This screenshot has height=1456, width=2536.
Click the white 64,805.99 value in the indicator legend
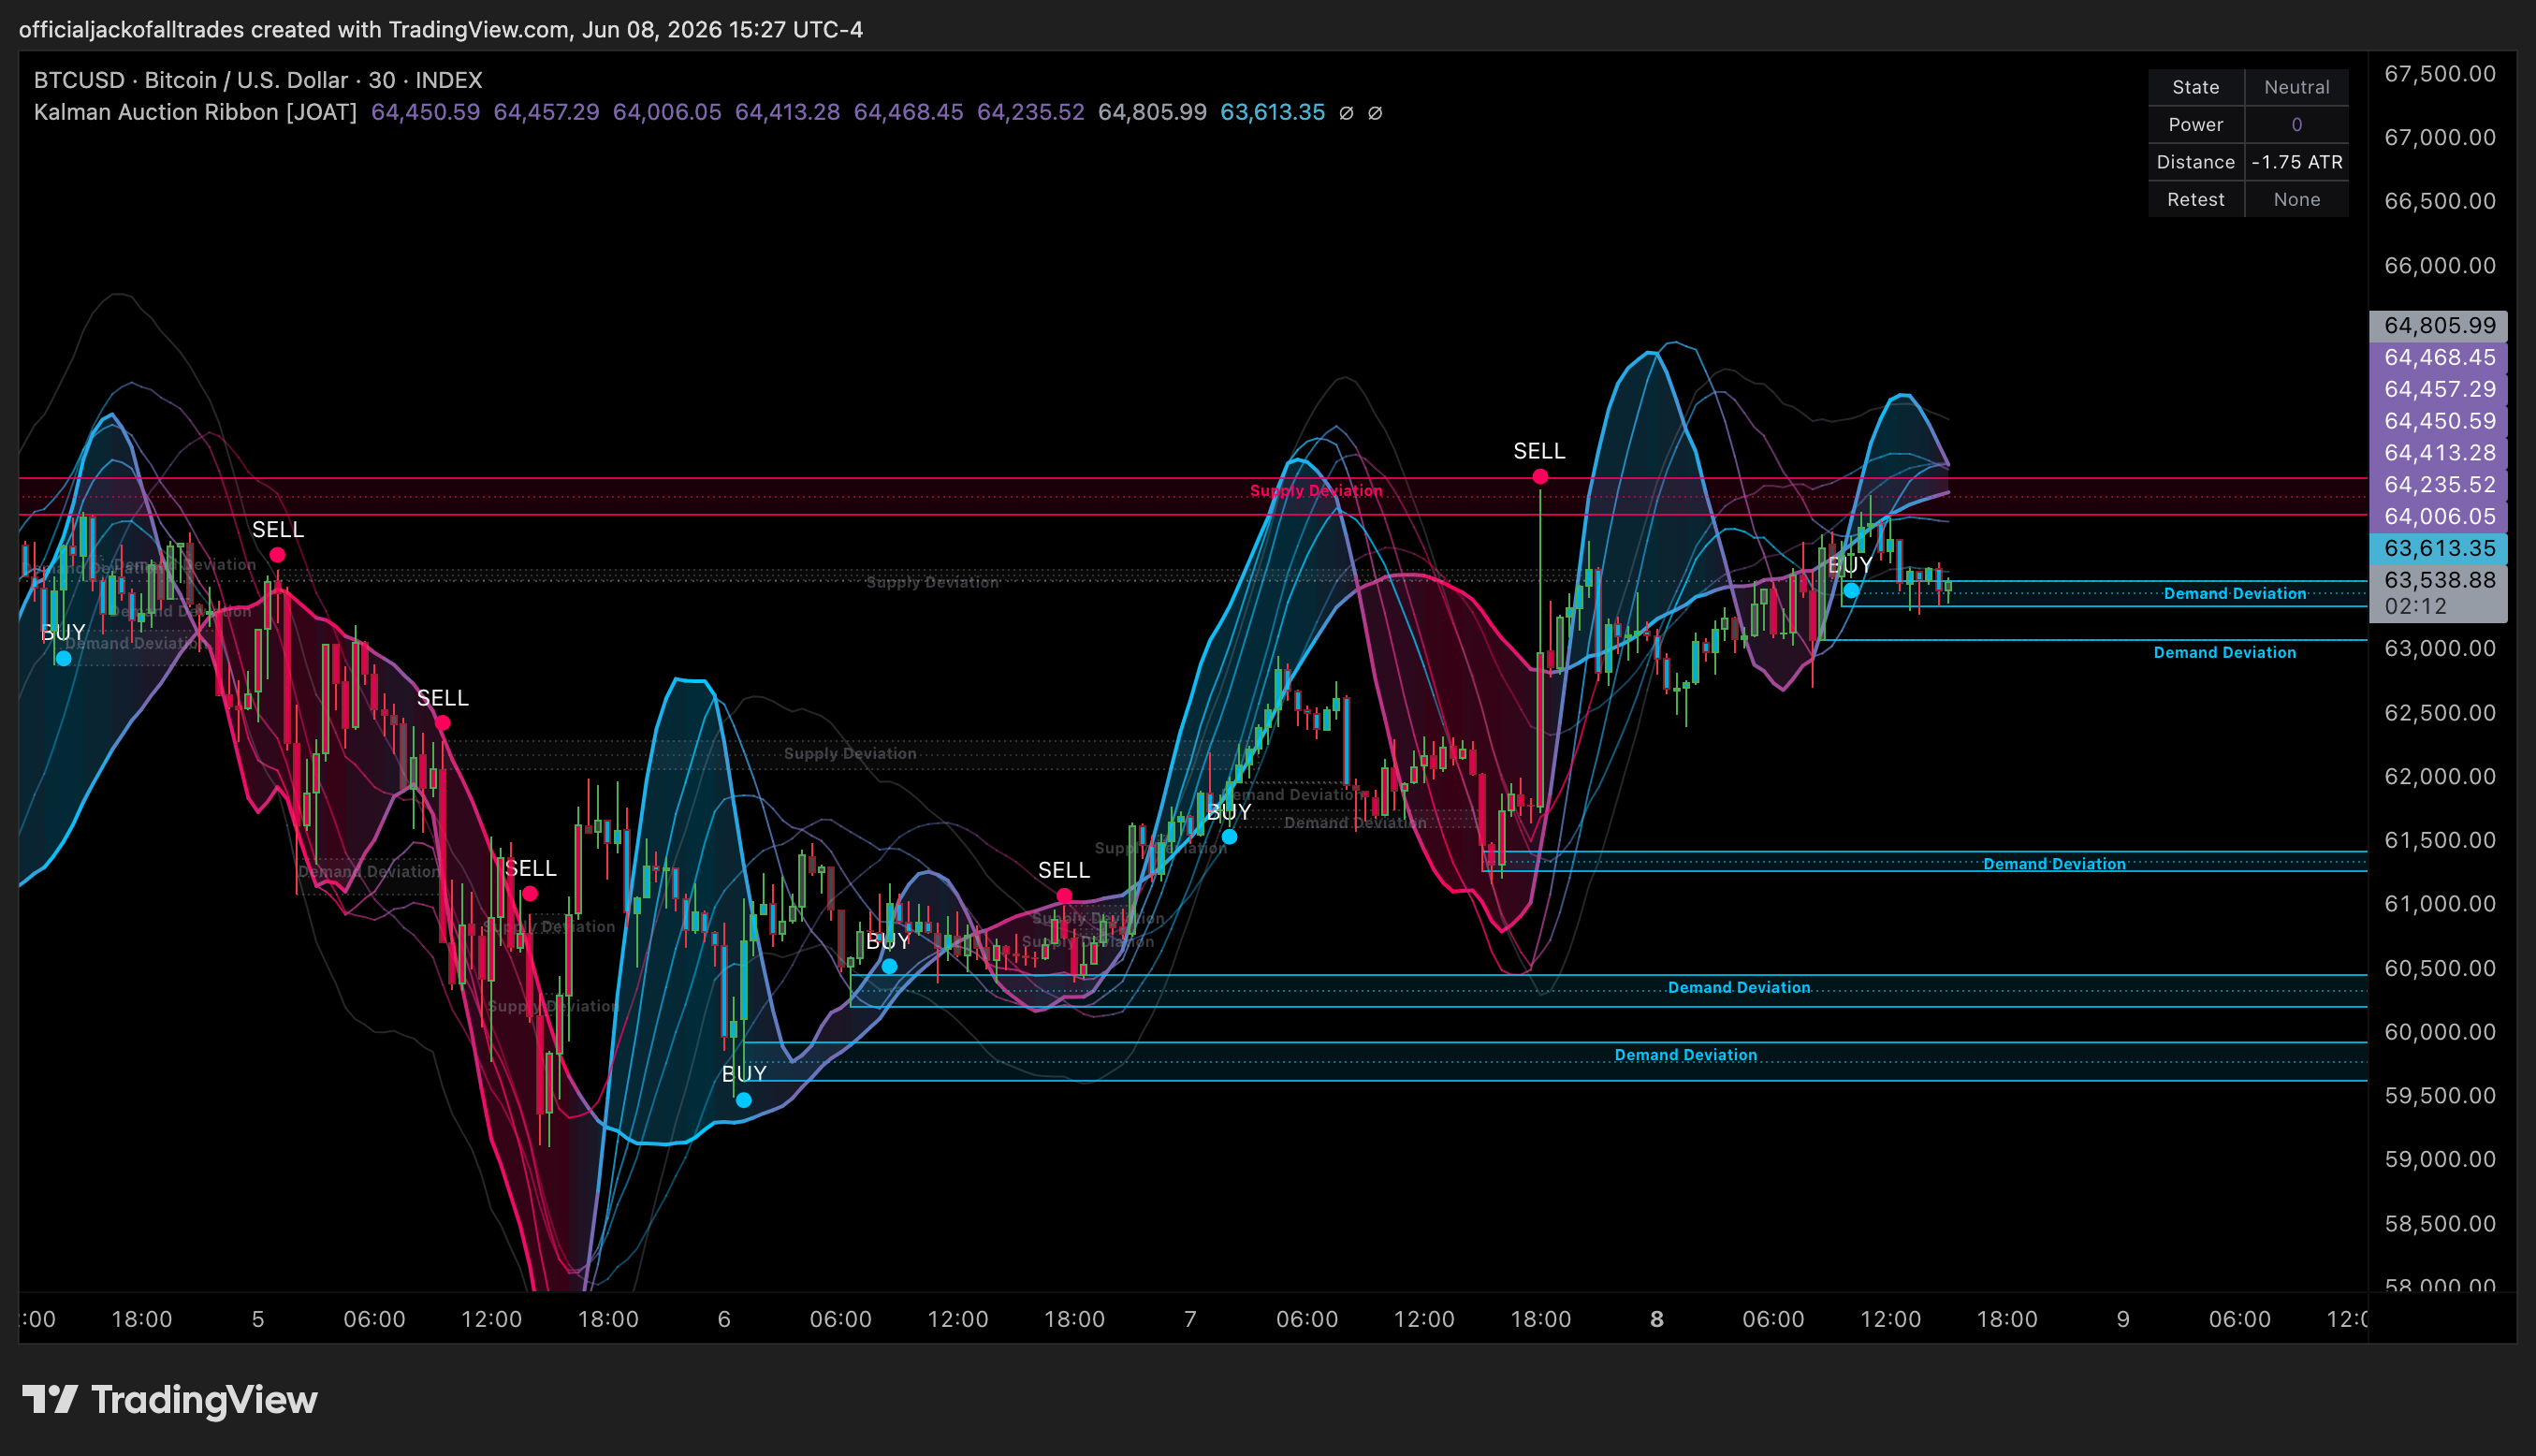tap(1152, 112)
